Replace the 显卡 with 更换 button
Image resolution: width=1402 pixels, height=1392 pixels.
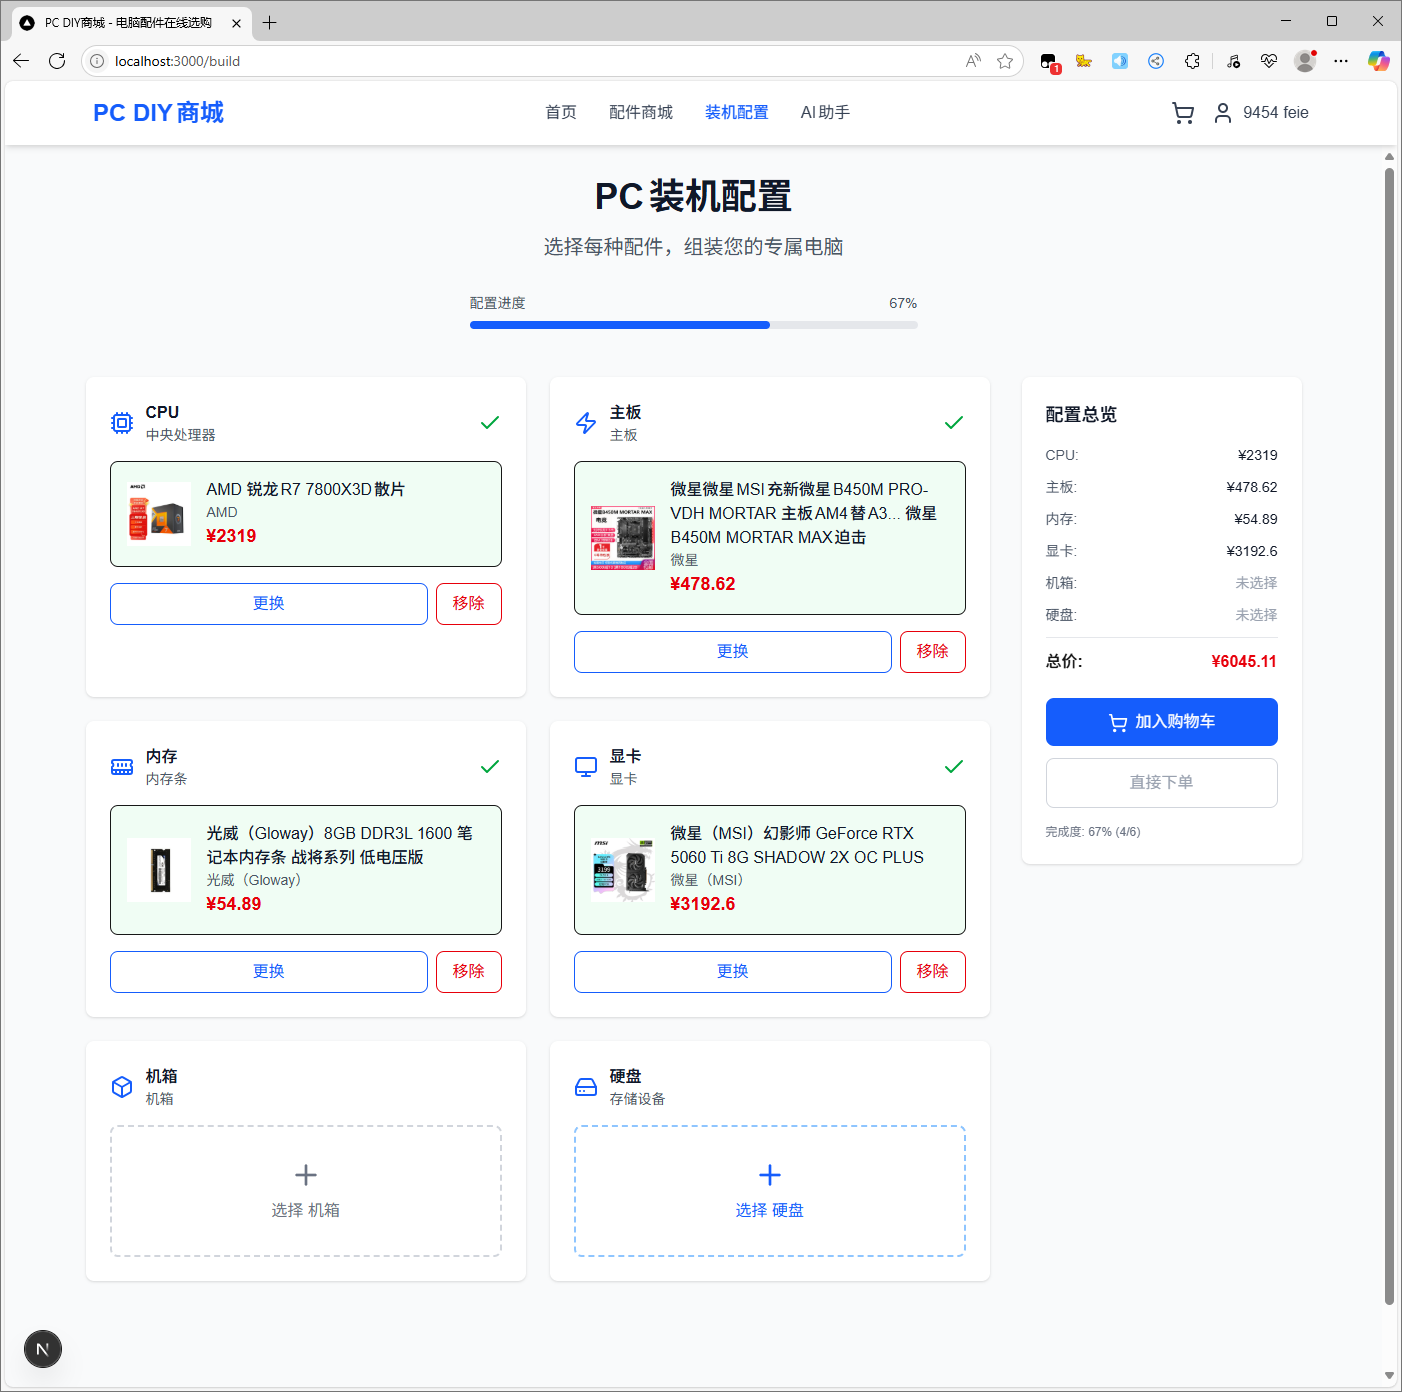[x=732, y=972]
